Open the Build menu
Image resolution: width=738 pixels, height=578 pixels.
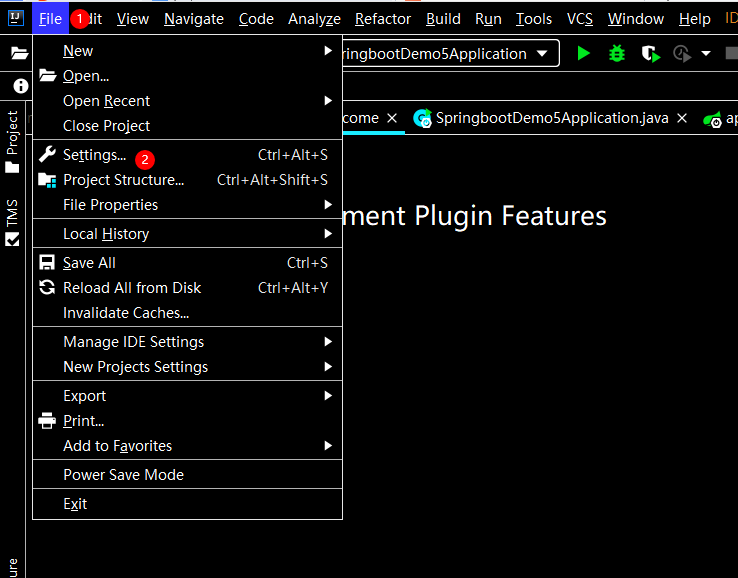pyautogui.click(x=443, y=19)
